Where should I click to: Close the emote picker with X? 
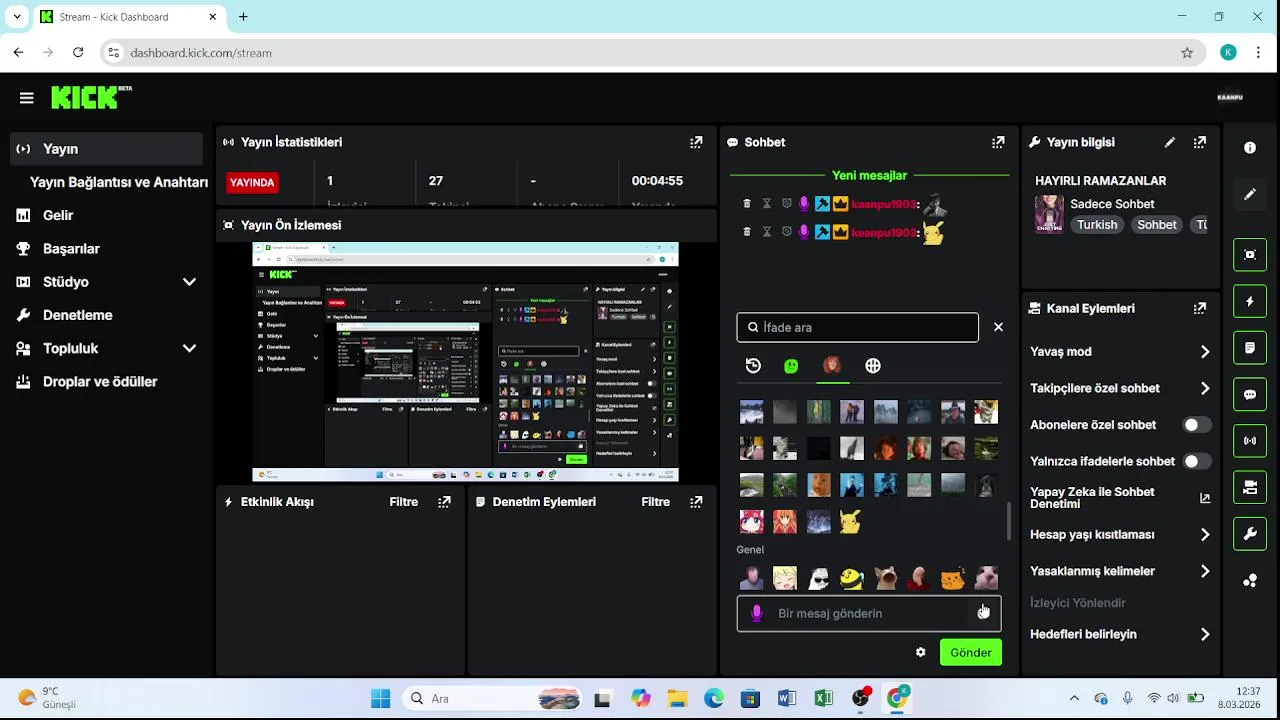[x=998, y=327]
